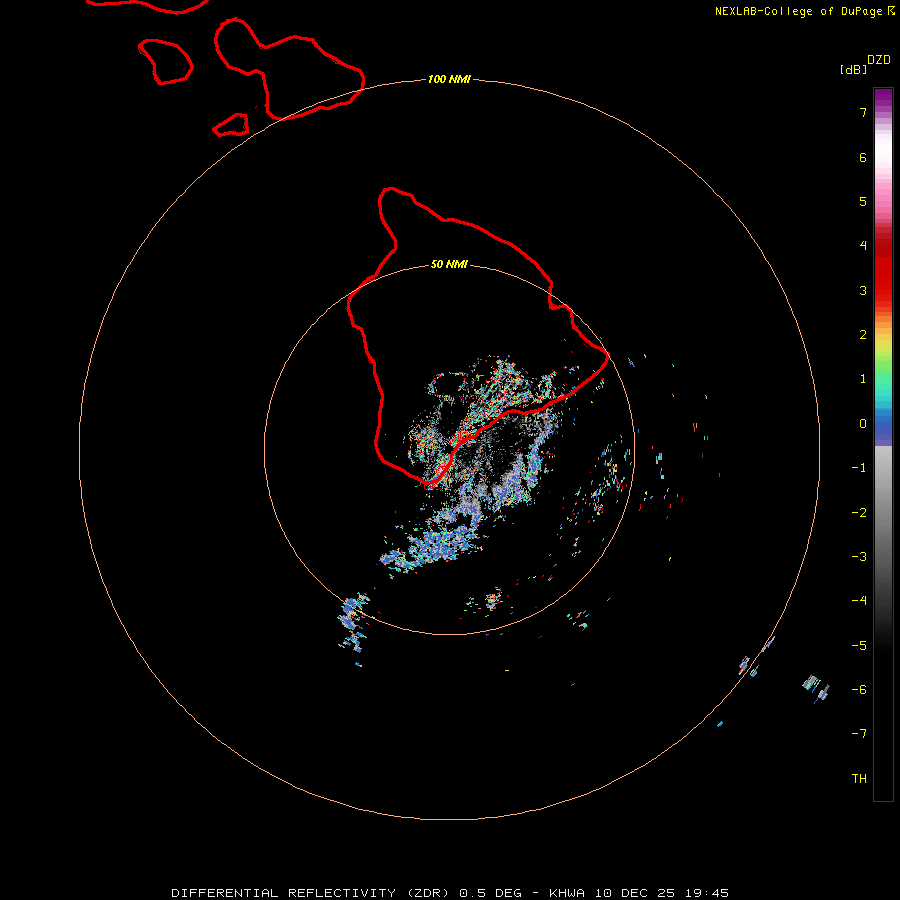Click the -2 value on the scale

click(x=859, y=512)
